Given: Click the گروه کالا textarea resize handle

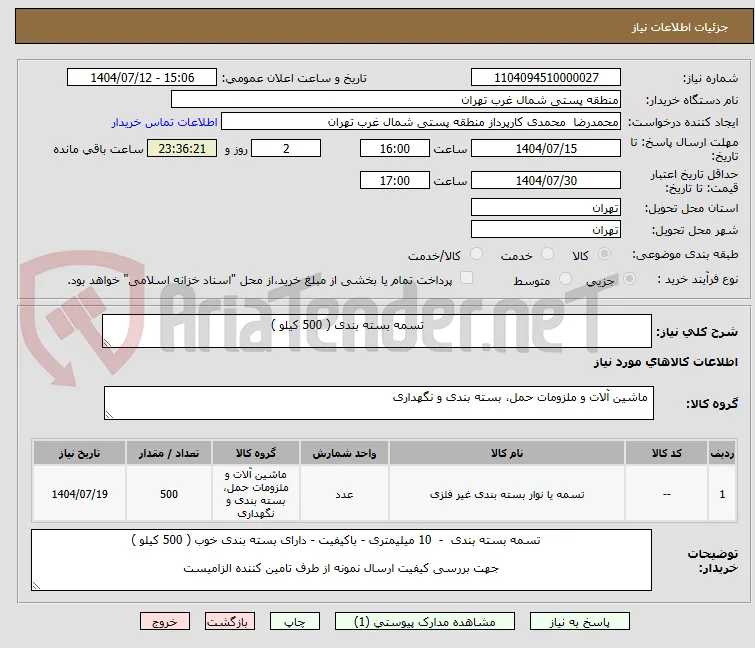Looking at the screenshot, I should pos(109,415).
